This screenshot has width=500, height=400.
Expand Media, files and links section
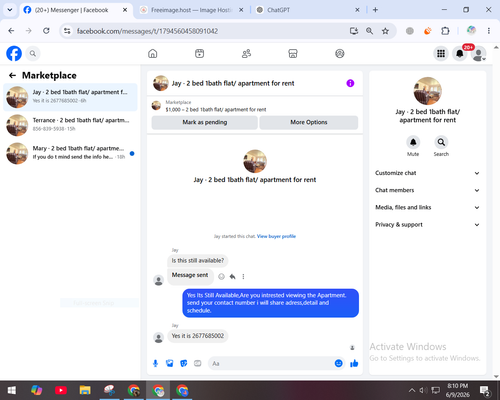click(x=427, y=207)
